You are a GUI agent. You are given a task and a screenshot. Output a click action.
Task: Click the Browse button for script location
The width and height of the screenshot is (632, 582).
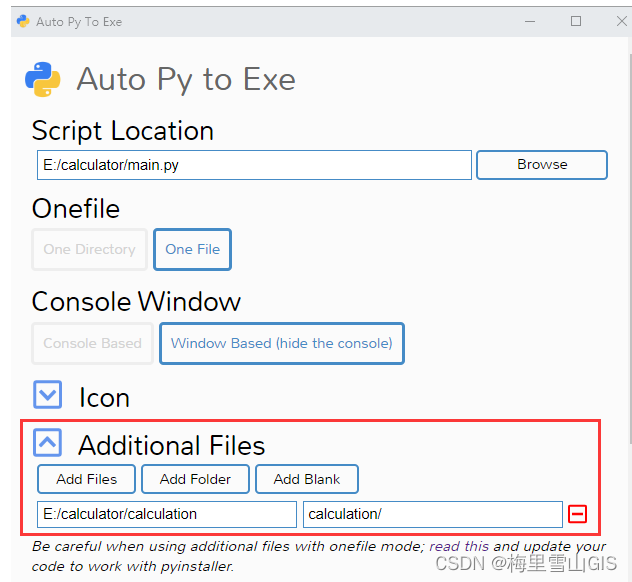[542, 165]
